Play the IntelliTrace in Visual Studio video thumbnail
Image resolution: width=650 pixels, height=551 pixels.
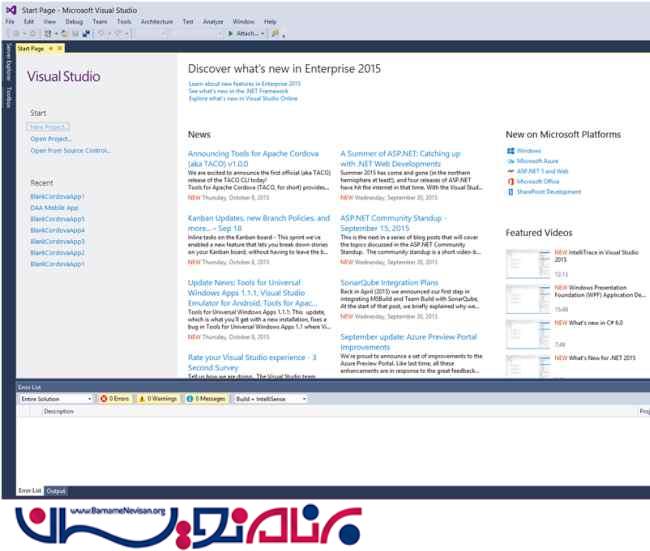[528, 264]
